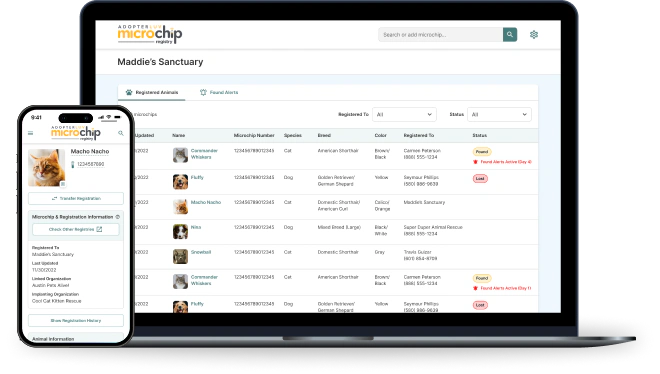Click Found Alerts Active (Day 4) link
The height and width of the screenshot is (374, 660).
[506, 162]
